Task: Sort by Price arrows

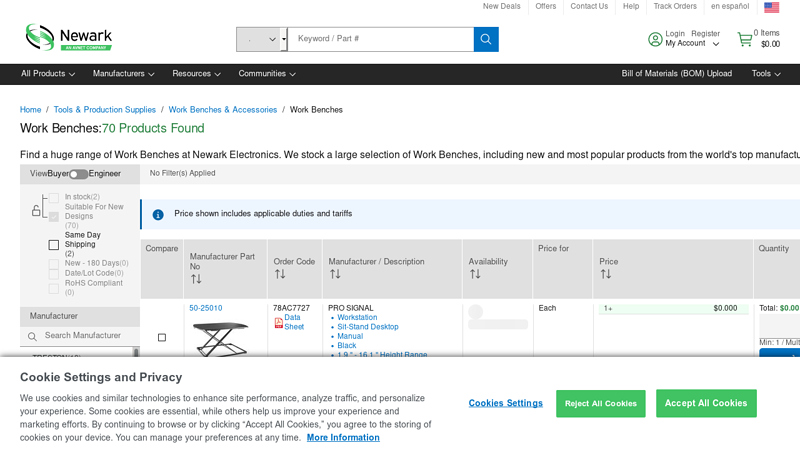Action: 606,274
